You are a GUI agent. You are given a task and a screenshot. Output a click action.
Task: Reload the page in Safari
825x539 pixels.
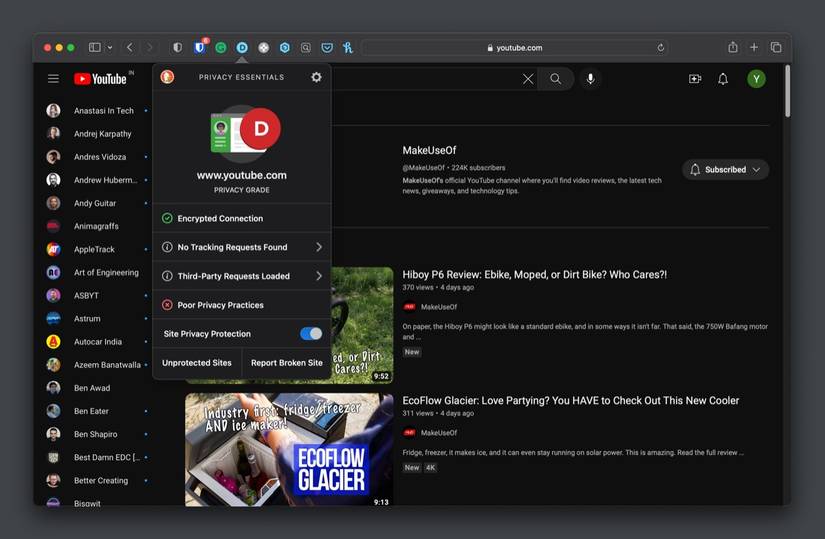[661, 47]
